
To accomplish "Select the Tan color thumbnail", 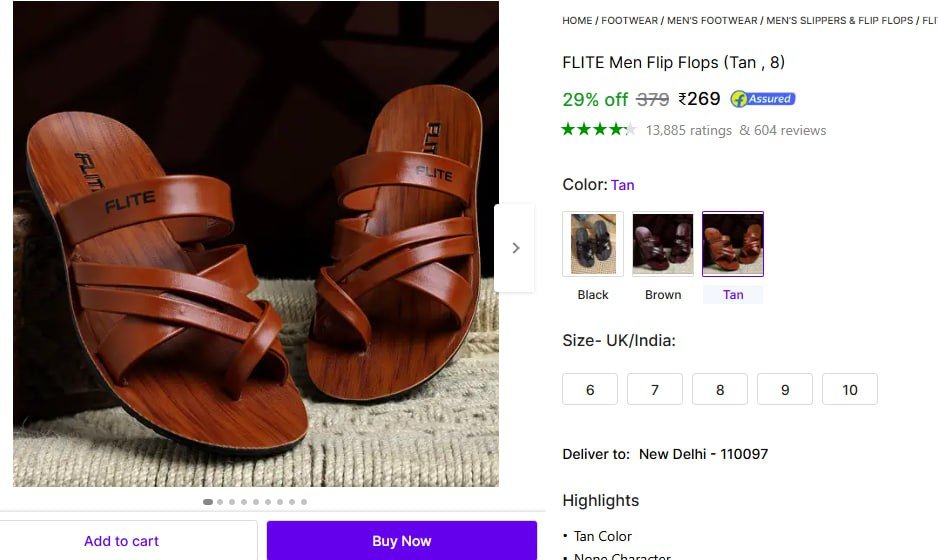I will point(732,244).
